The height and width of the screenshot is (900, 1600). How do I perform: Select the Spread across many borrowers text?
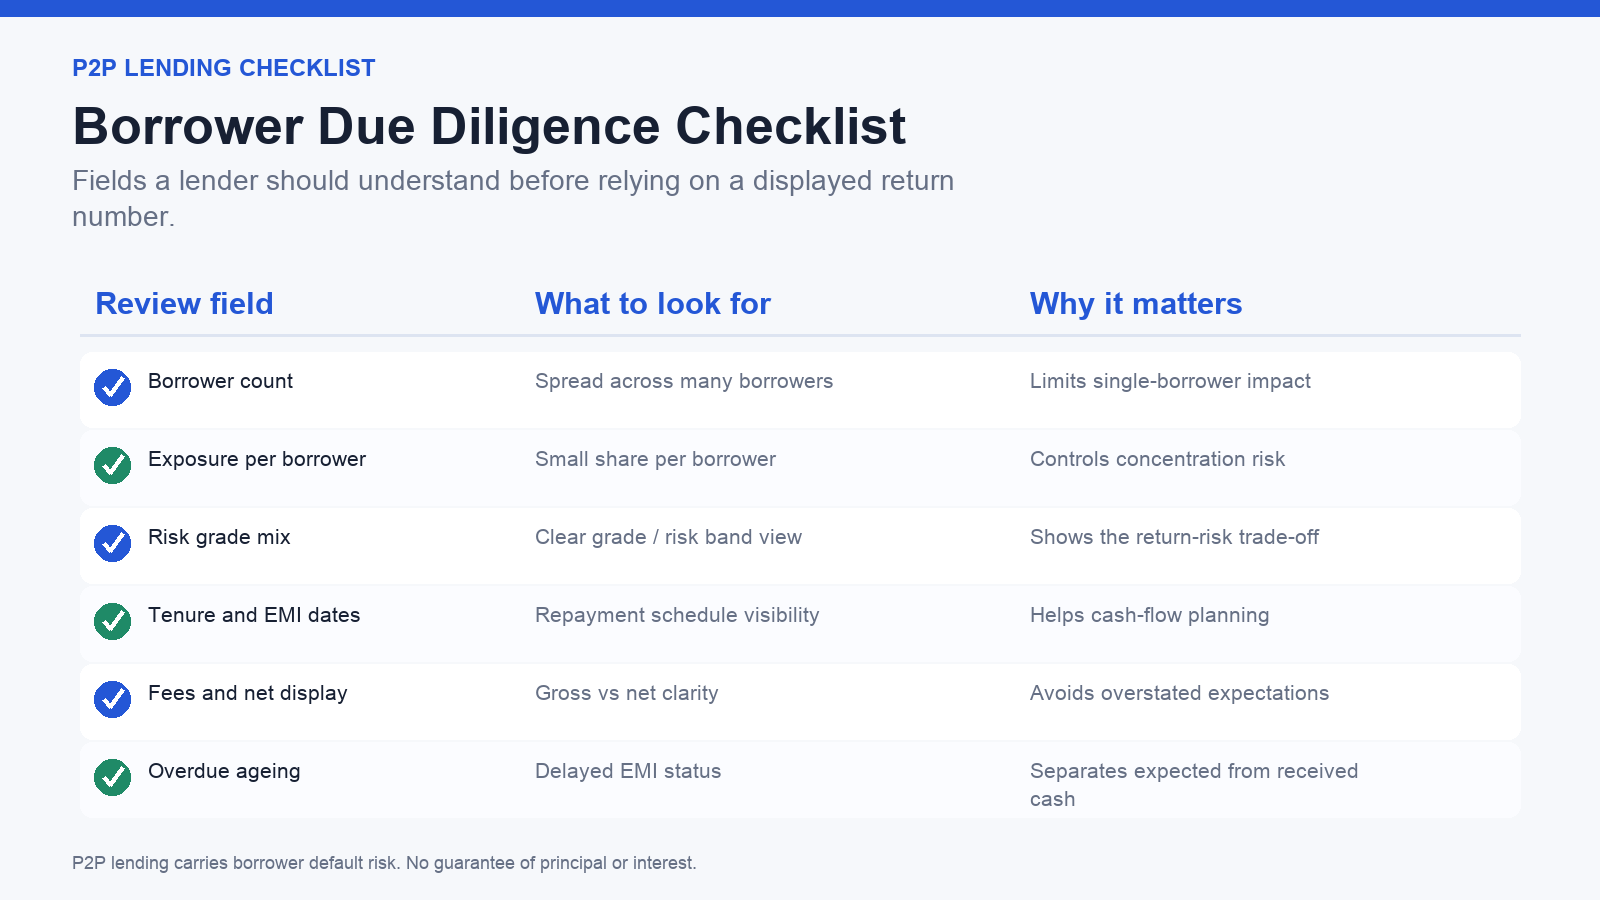[684, 381]
